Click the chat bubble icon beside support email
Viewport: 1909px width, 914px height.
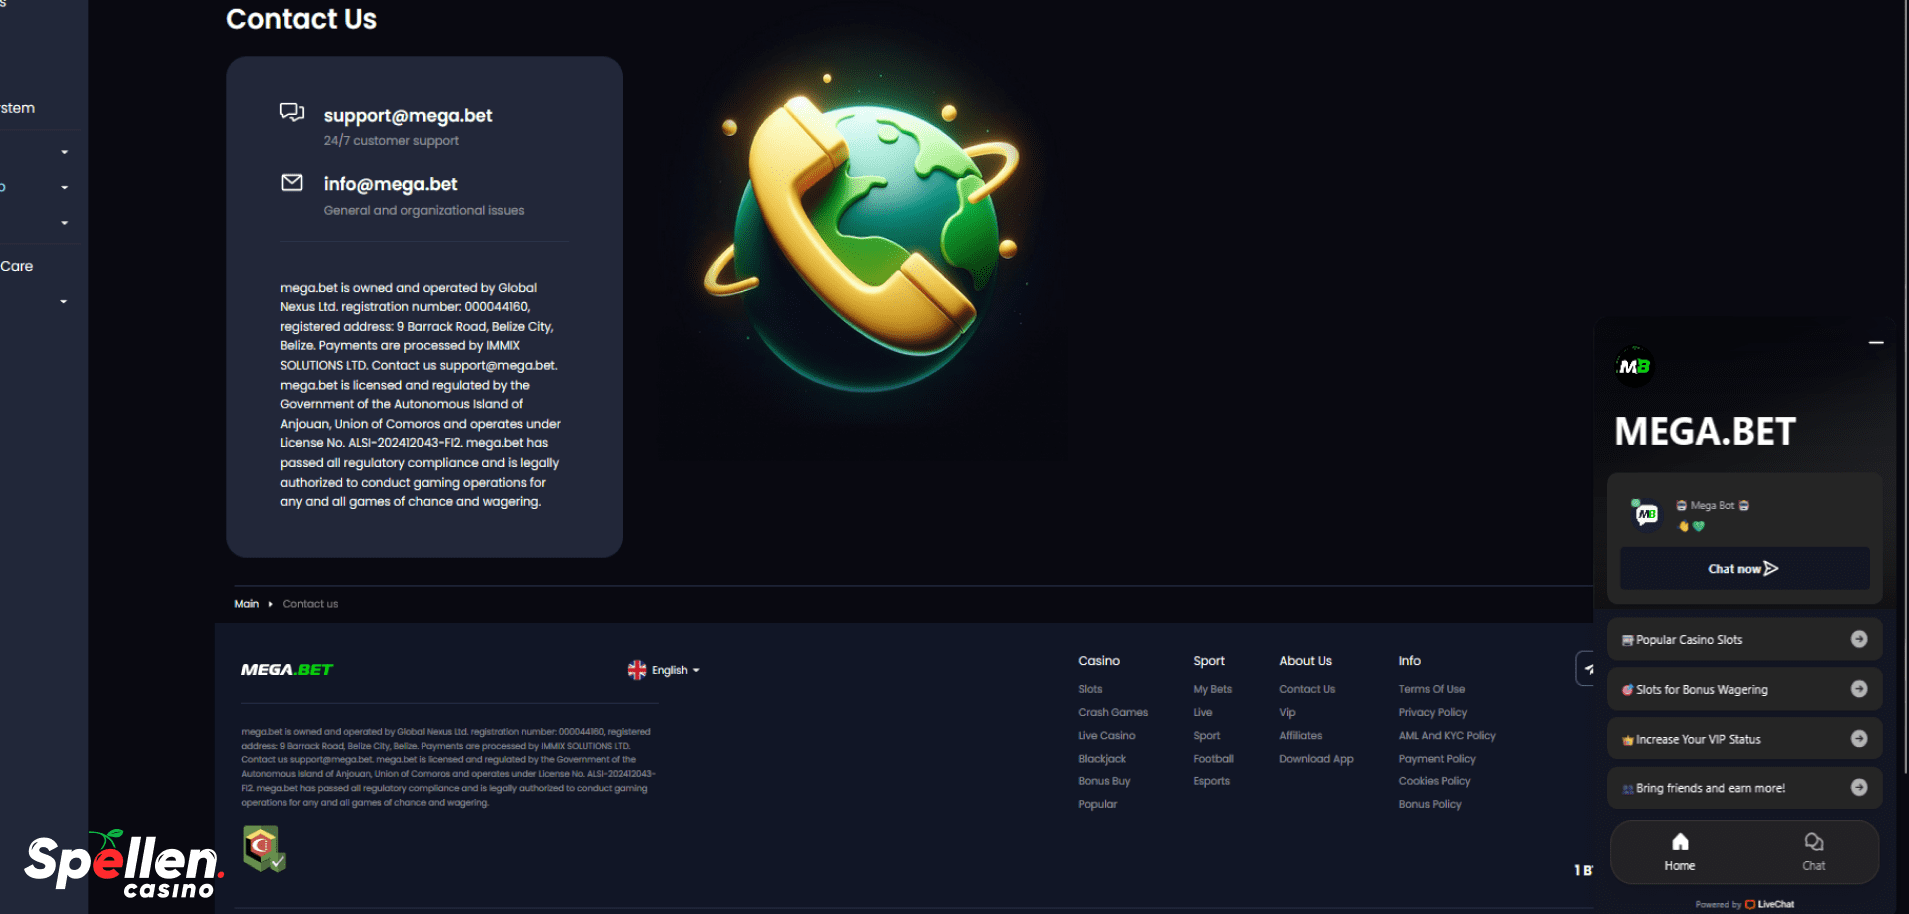[291, 112]
